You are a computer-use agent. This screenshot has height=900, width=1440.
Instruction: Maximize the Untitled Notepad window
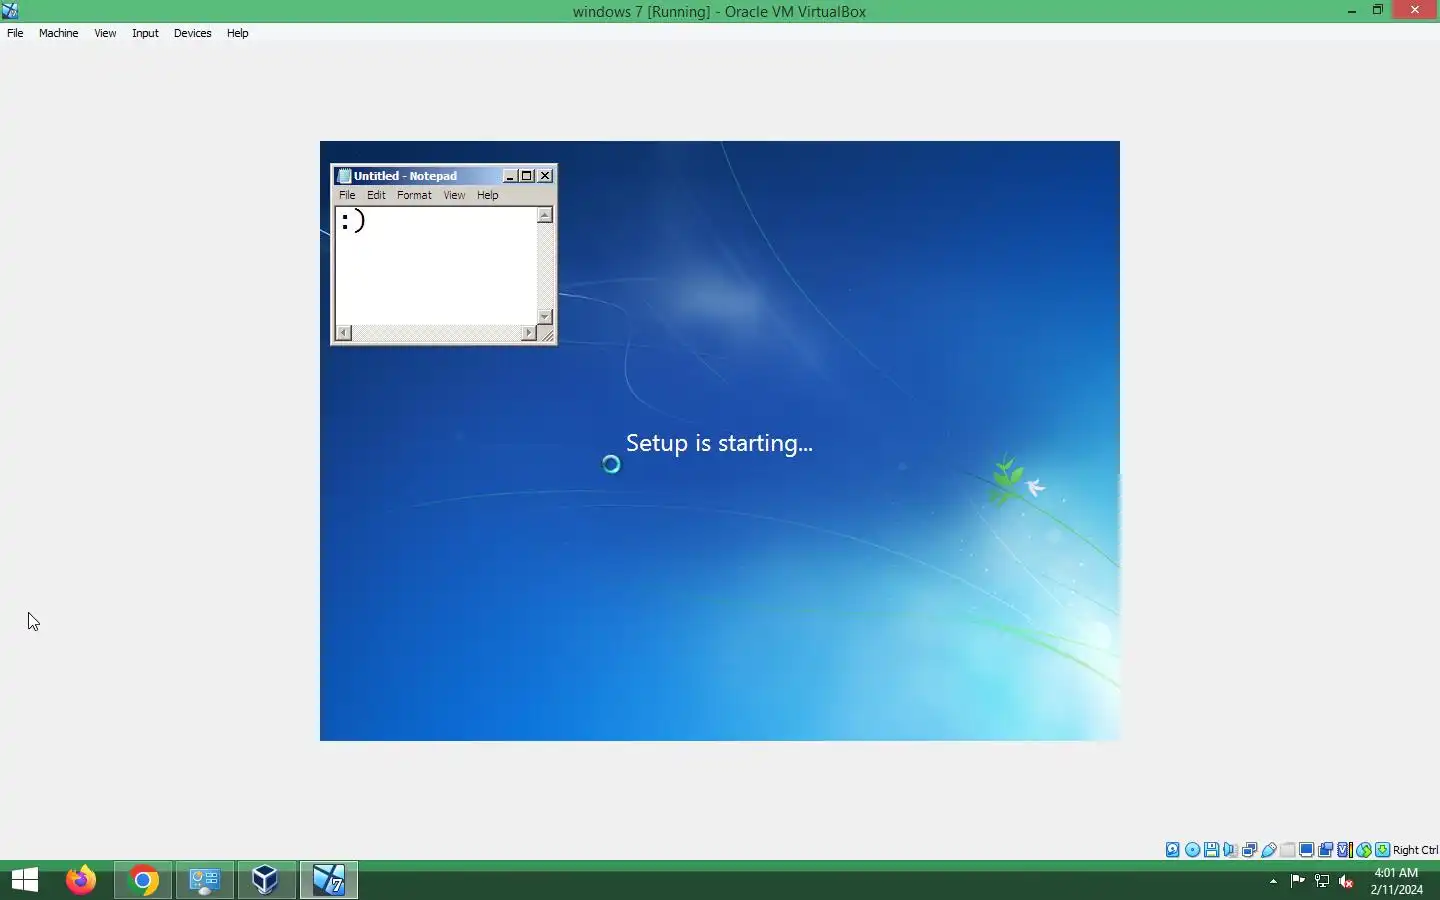pos(527,176)
